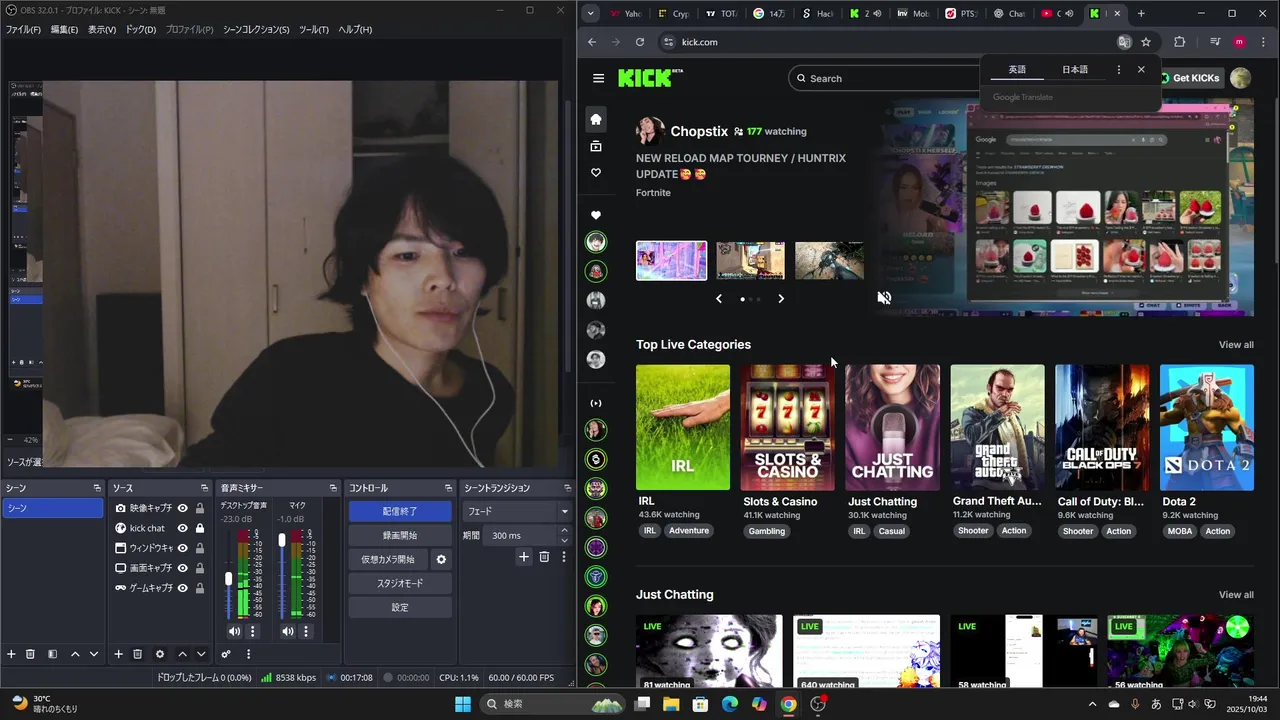
Task: Go to Kick home sidebar icon
Action: (596, 119)
